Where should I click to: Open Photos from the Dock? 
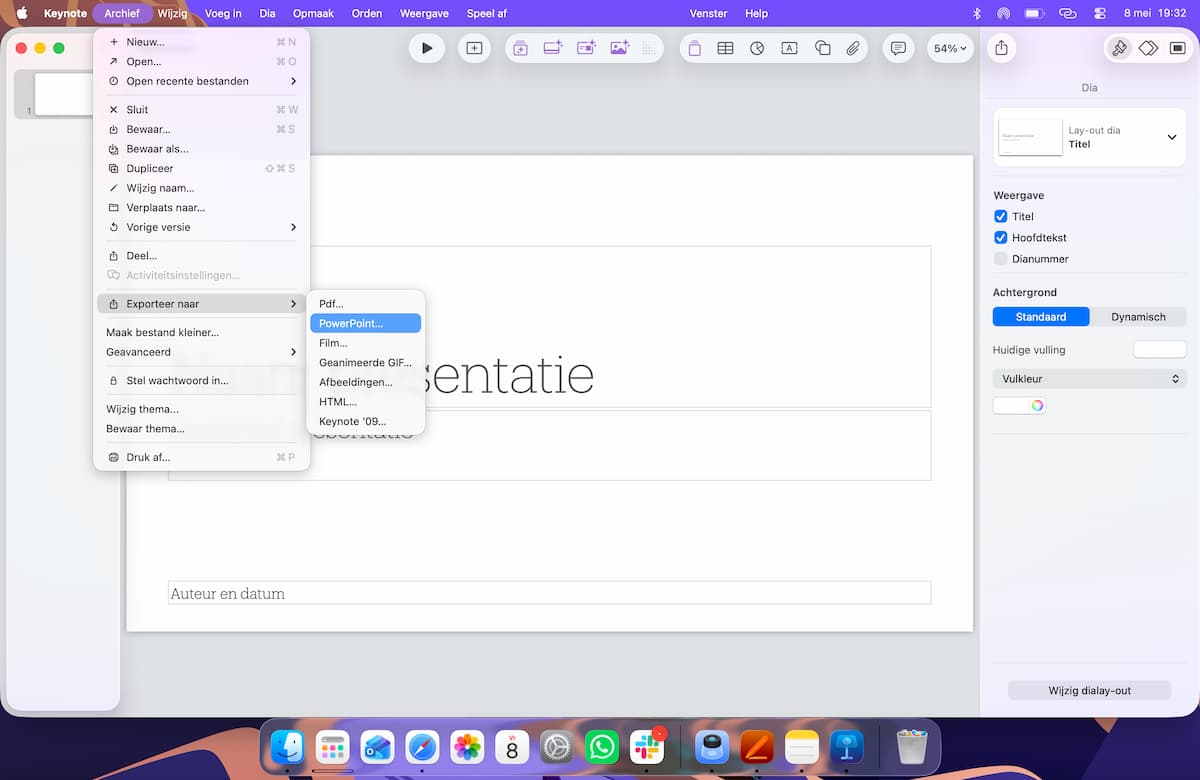click(467, 747)
